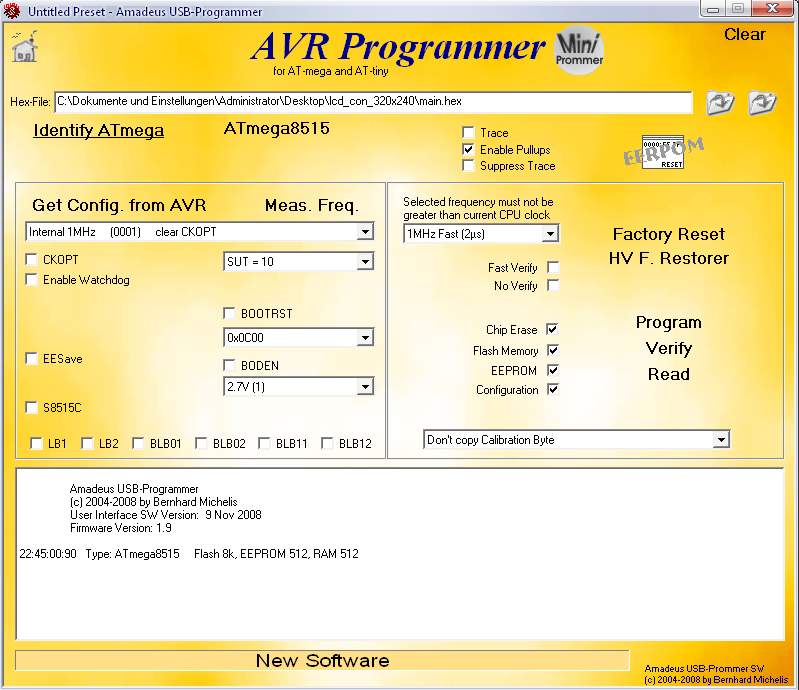Tick the LB2 lock bit
The image size is (799, 690).
(x=88, y=443)
